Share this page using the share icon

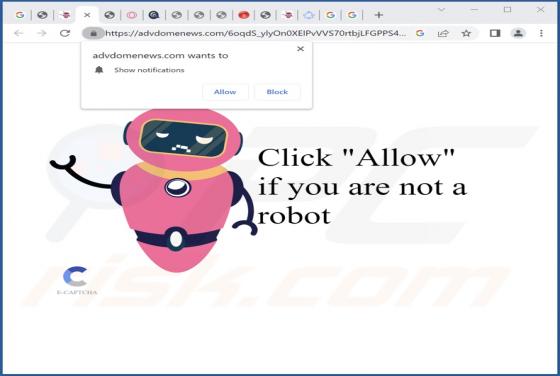click(443, 33)
